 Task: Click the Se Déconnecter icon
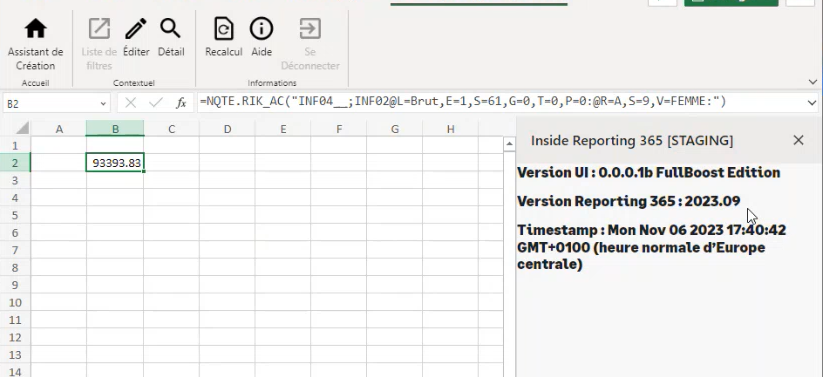[x=310, y=29]
